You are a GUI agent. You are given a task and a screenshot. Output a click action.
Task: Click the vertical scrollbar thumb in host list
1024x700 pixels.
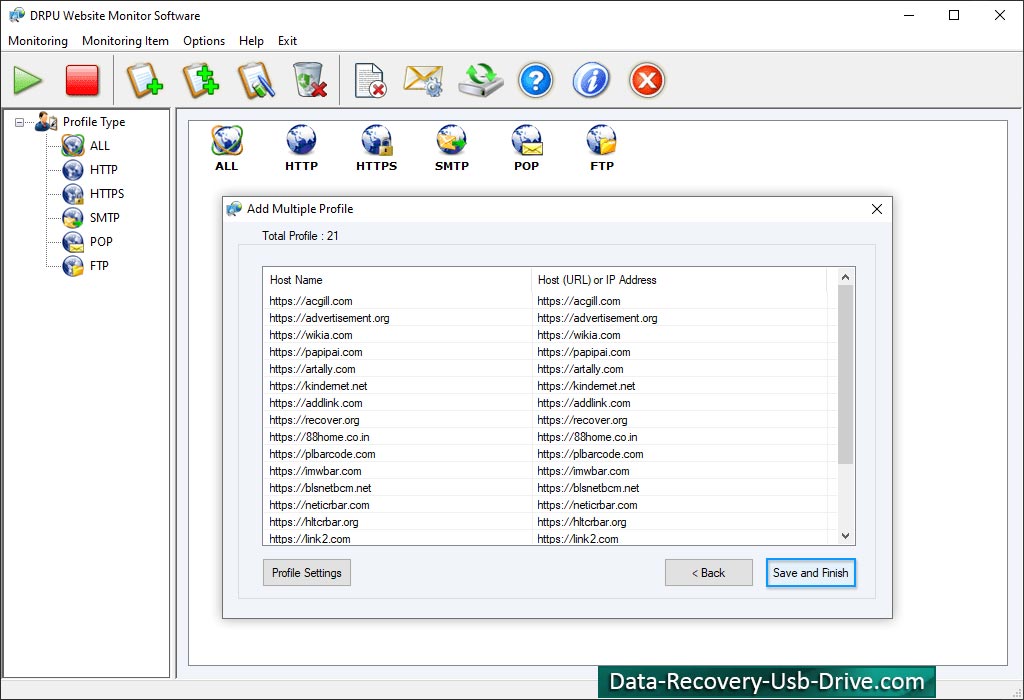coord(845,375)
